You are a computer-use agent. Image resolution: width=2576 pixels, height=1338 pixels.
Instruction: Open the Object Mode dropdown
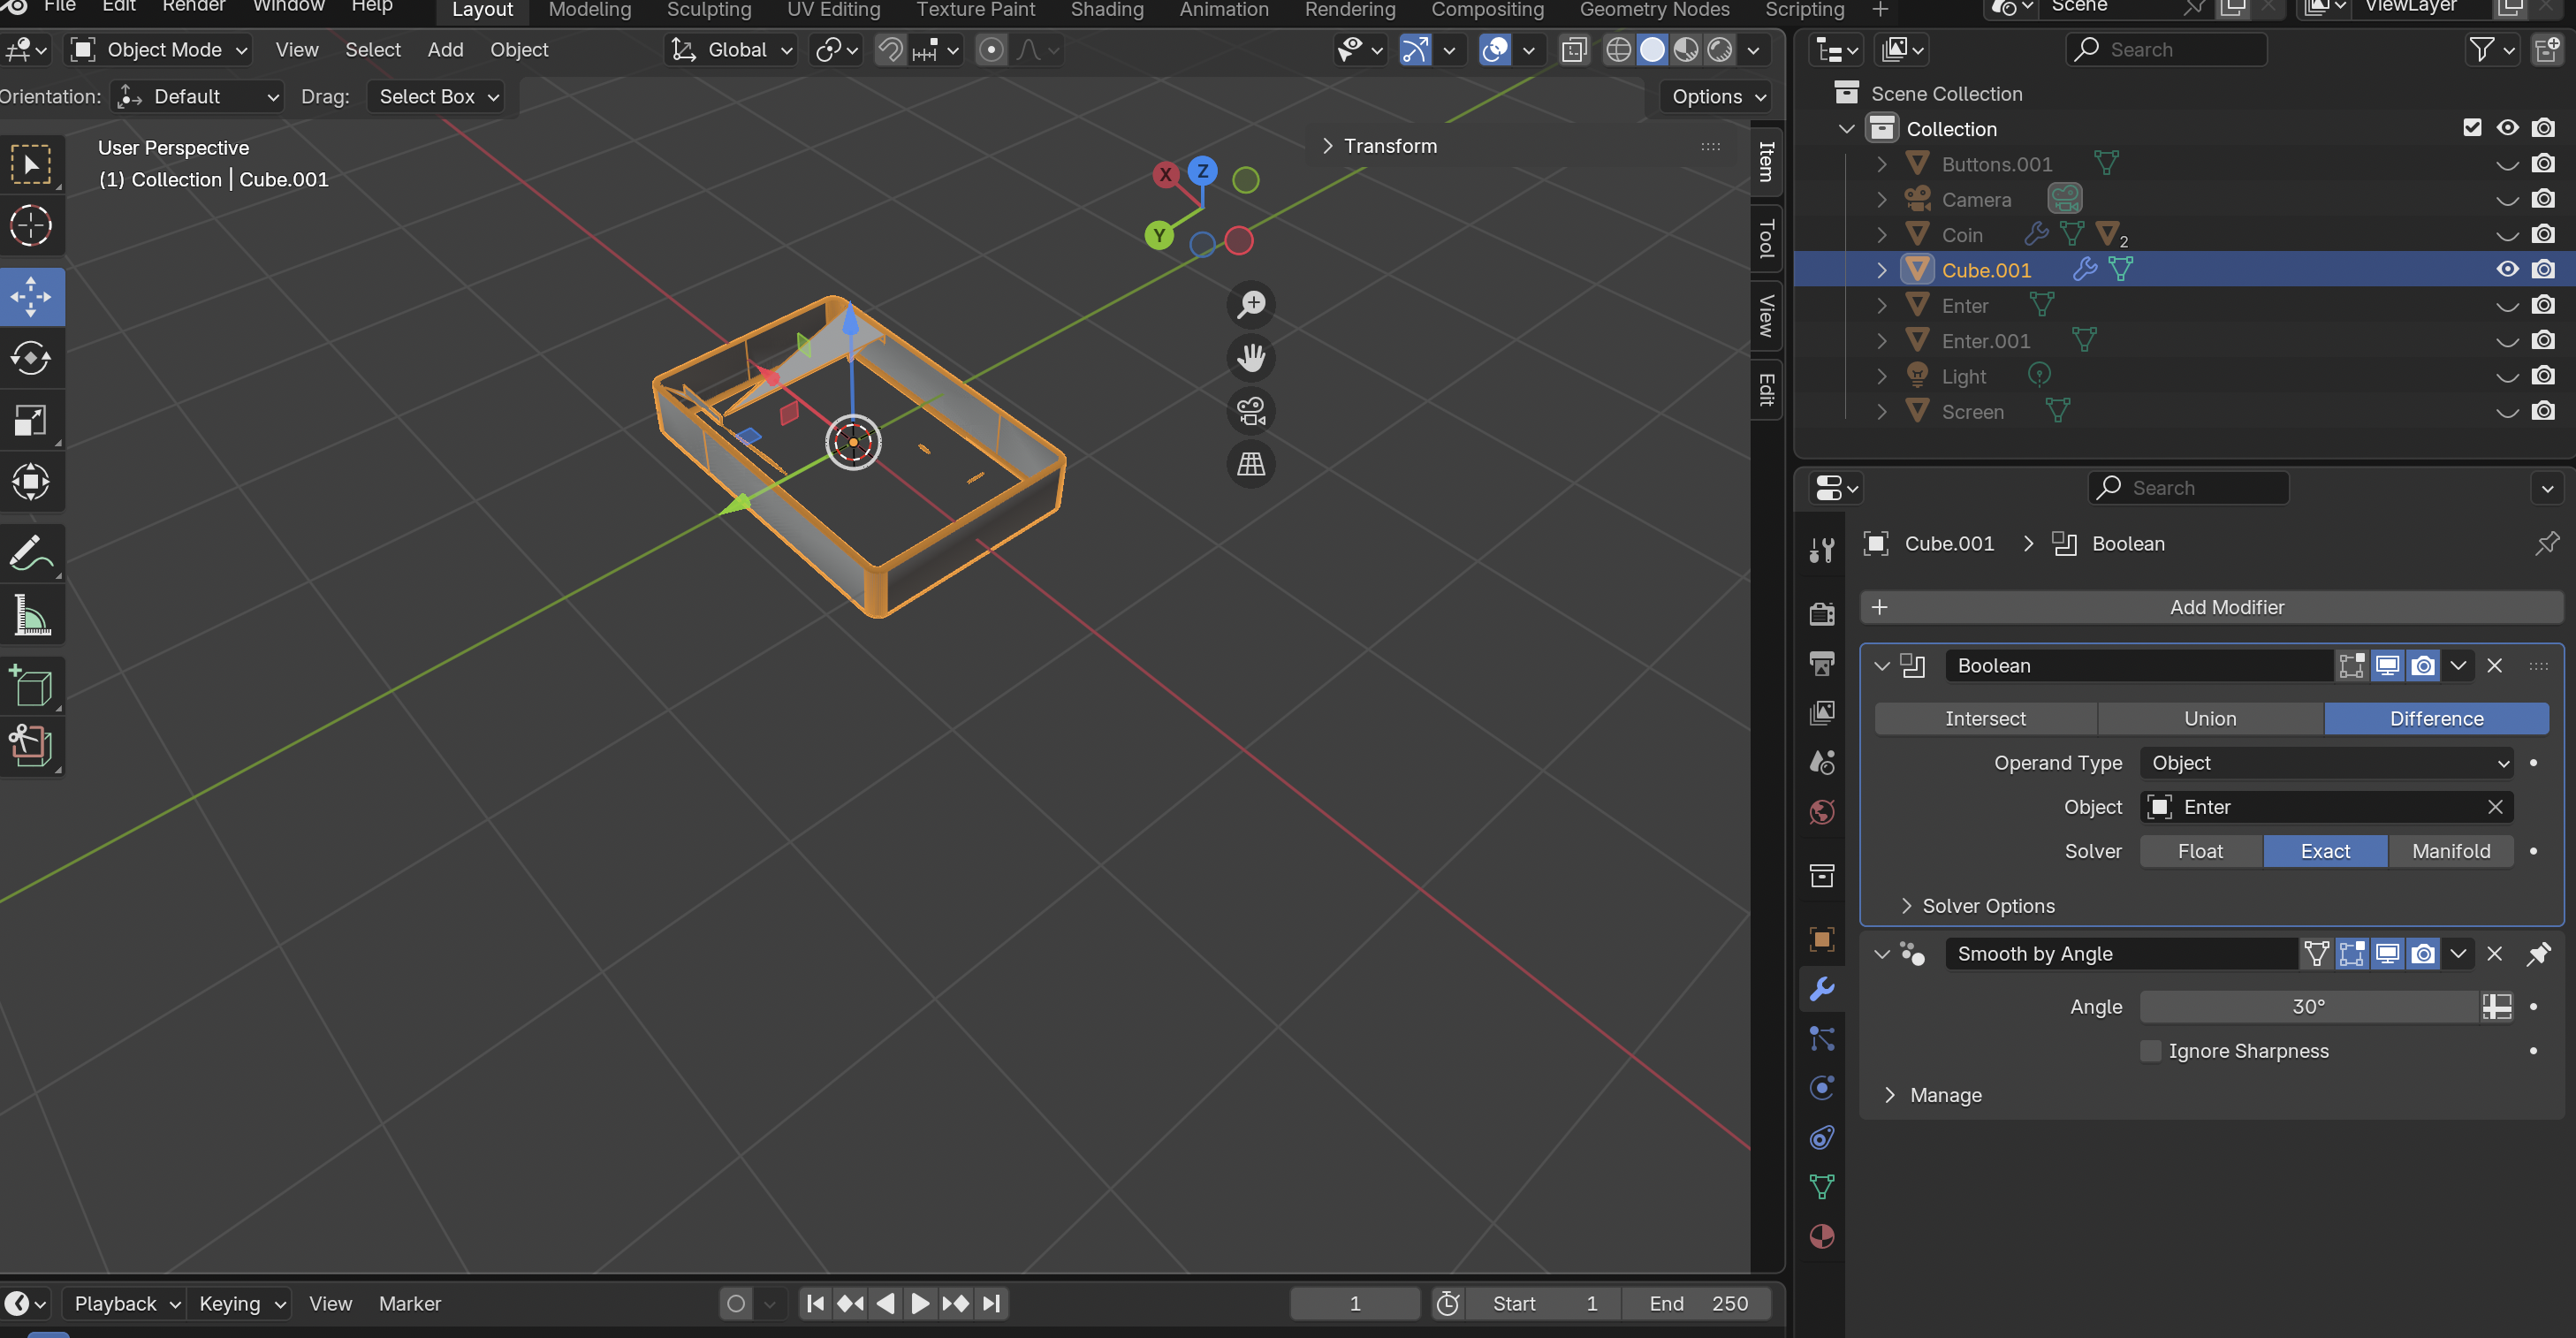160,50
